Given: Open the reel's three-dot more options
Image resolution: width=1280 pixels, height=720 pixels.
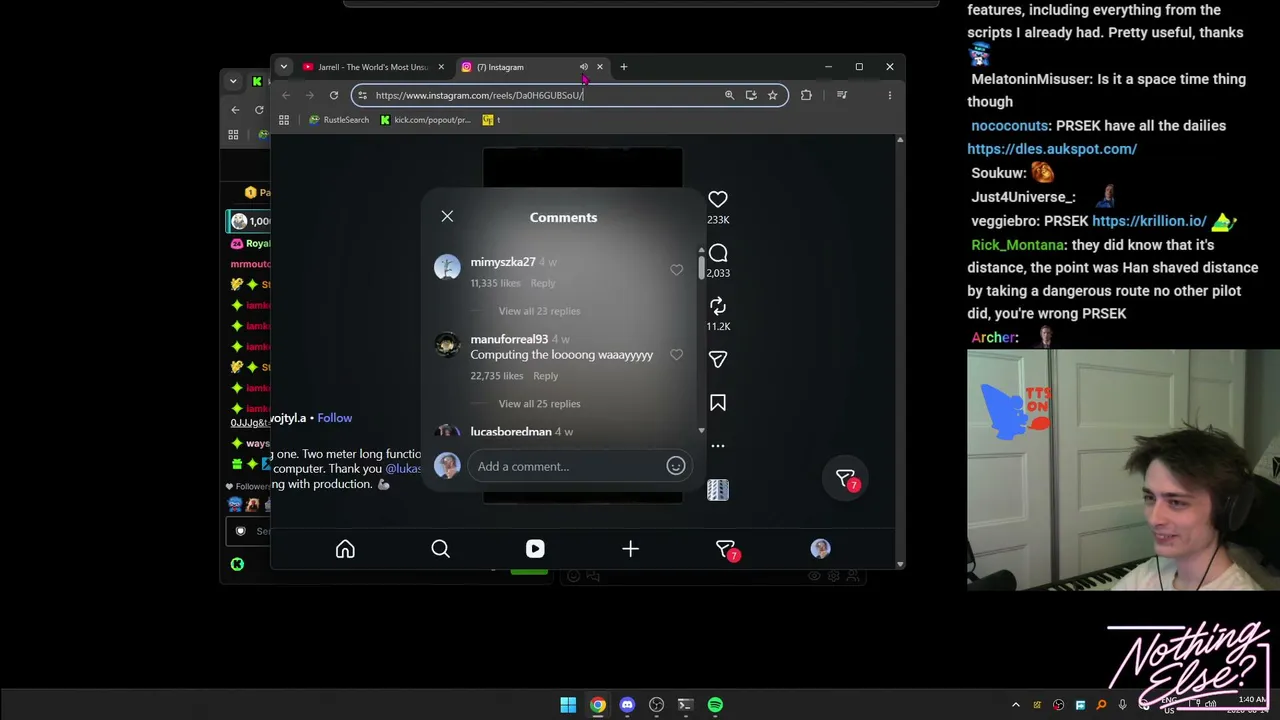Looking at the screenshot, I should tap(718, 446).
